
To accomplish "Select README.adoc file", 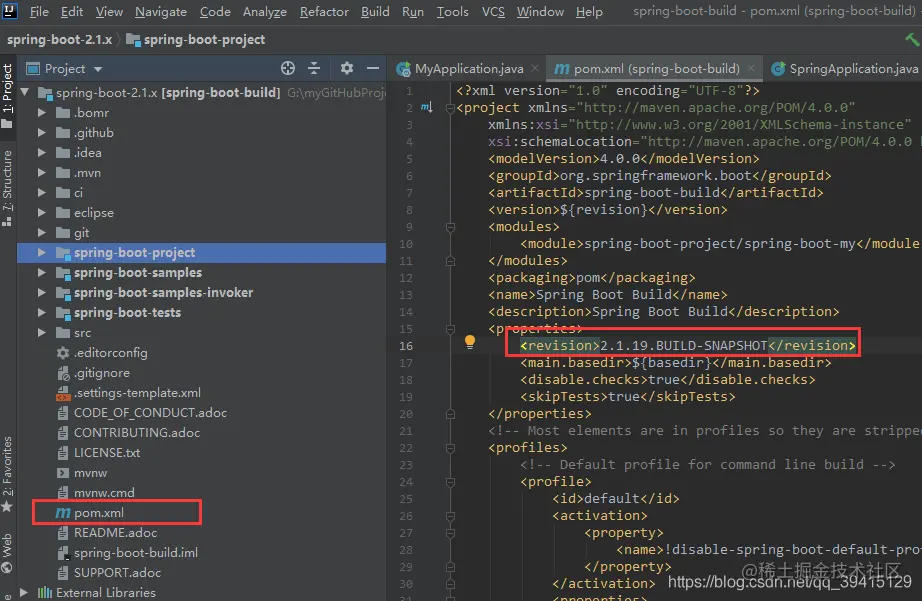I will [x=115, y=533].
